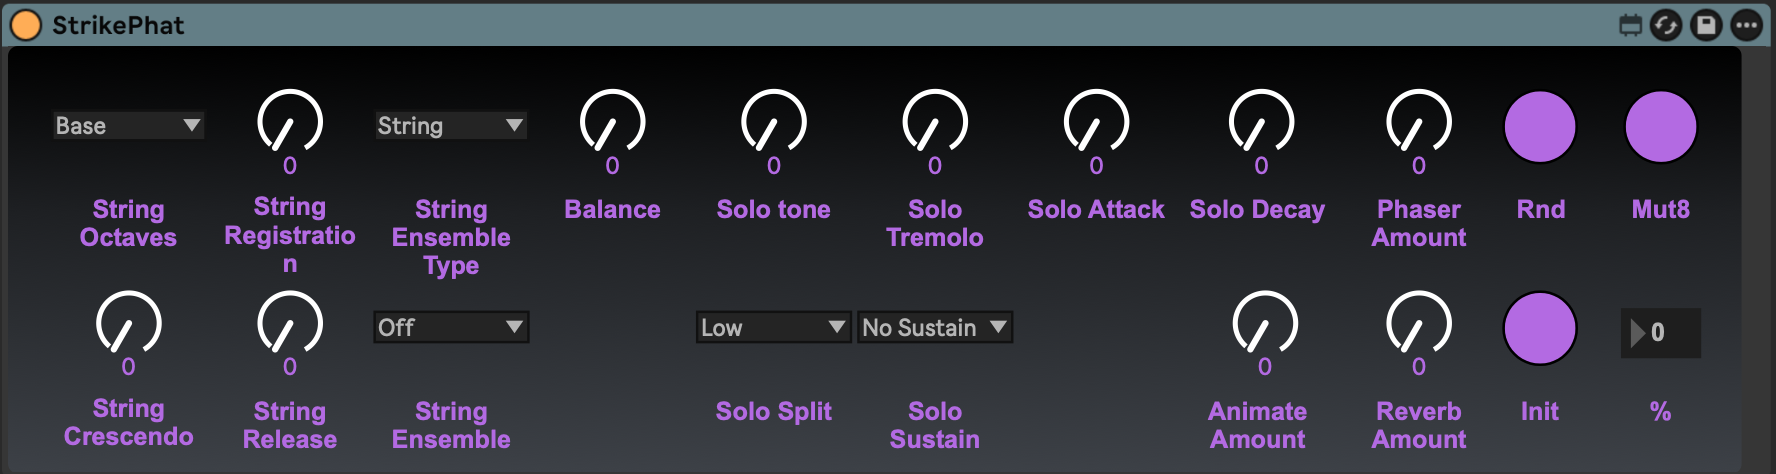Toggle the StrikePhat device activator
The image size is (1776, 474).
25,25
